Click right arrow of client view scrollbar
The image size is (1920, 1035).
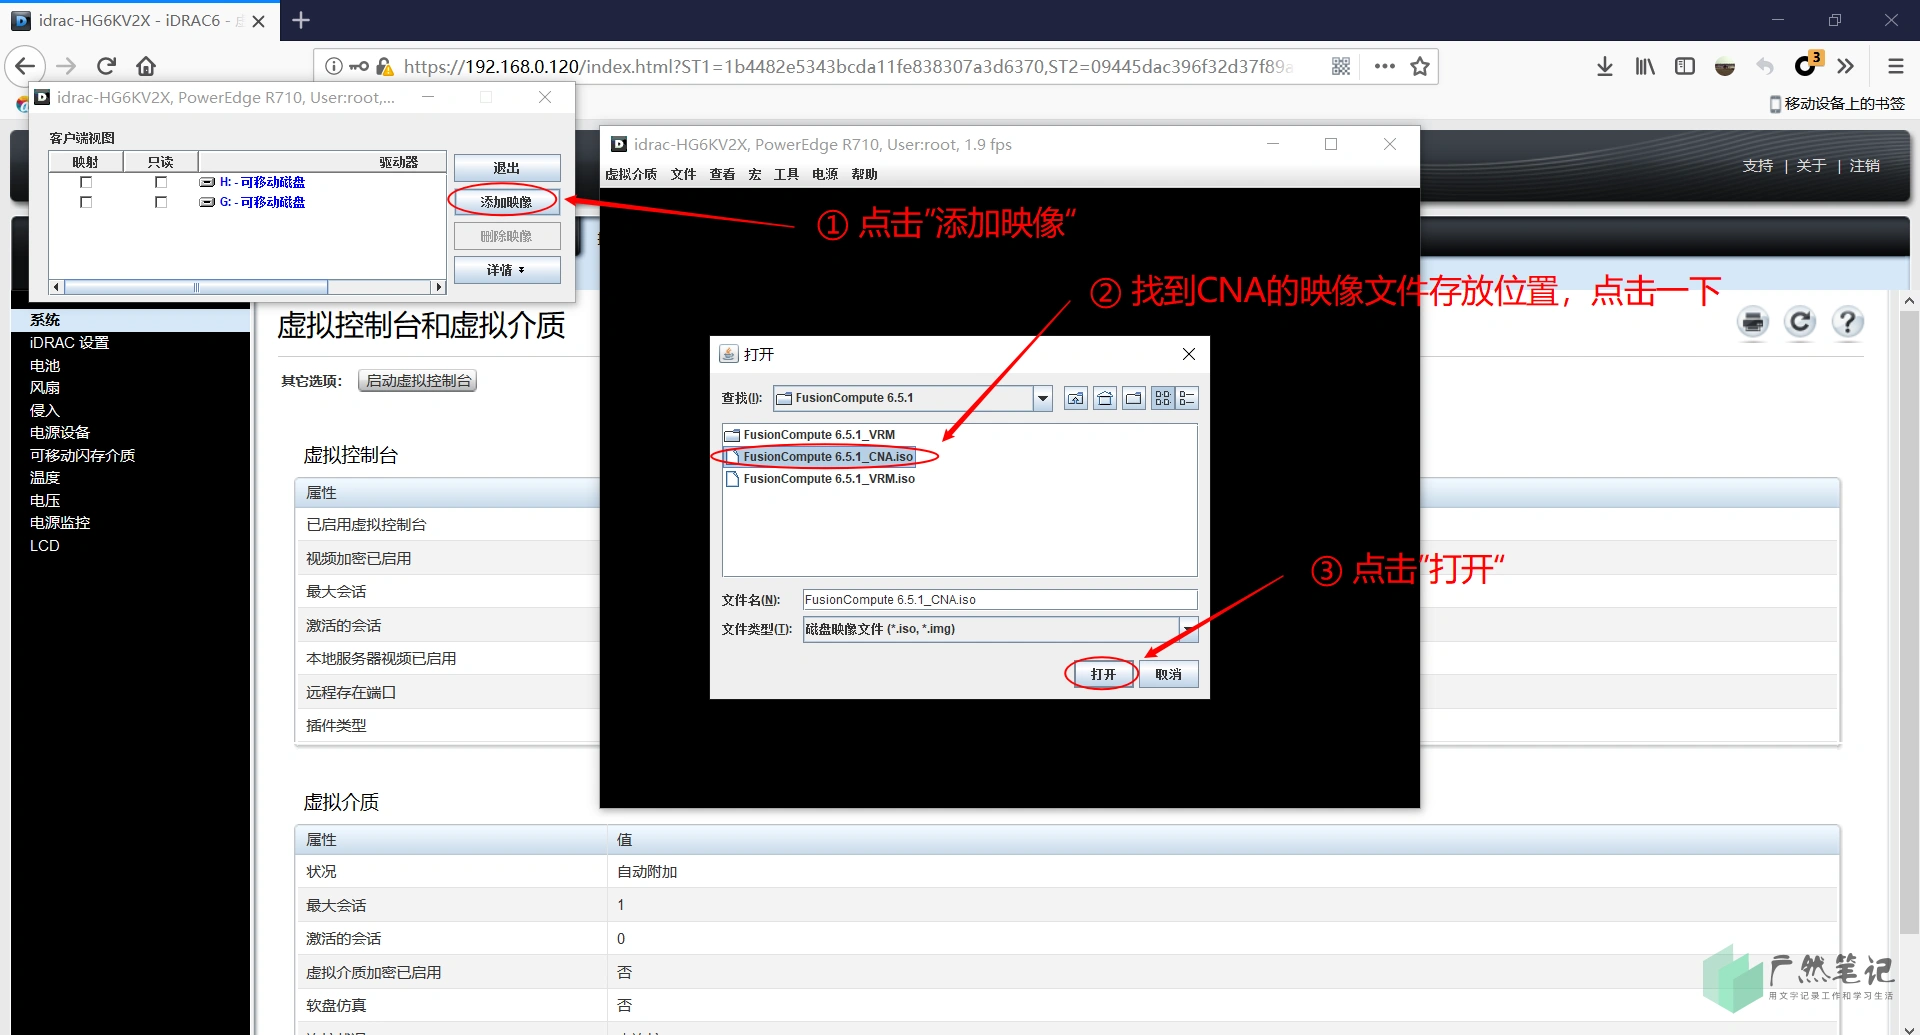438,287
